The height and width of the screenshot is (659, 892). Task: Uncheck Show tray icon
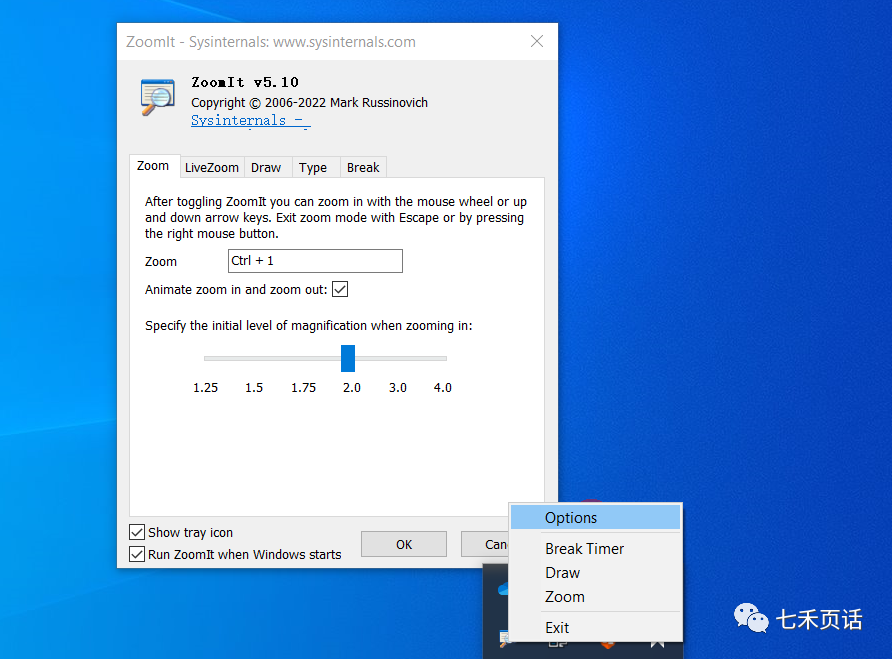137,532
